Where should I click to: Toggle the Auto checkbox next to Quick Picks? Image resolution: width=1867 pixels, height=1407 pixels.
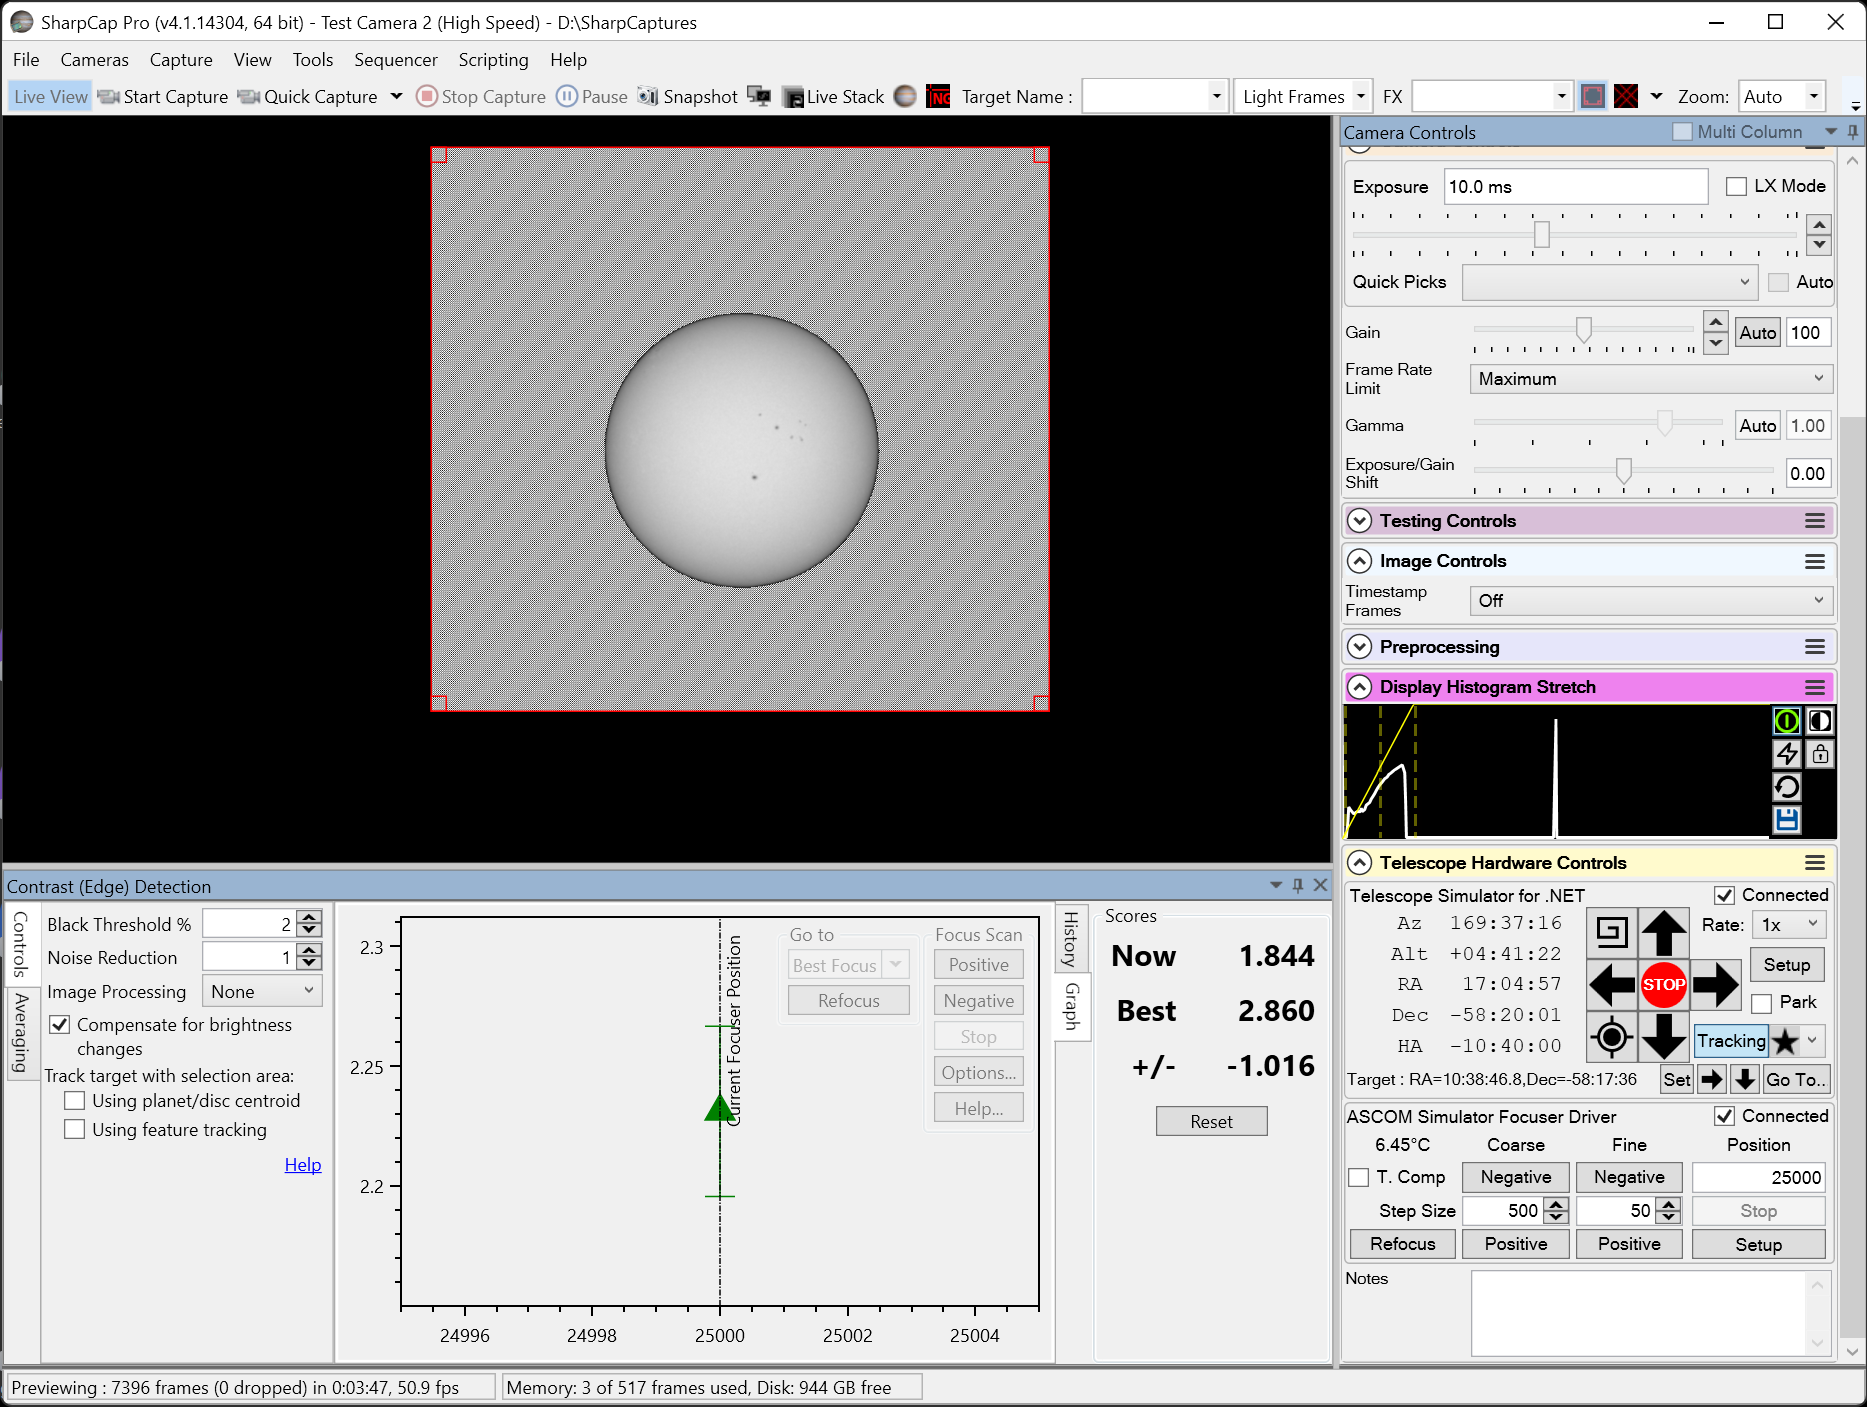tap(1778, 282)
